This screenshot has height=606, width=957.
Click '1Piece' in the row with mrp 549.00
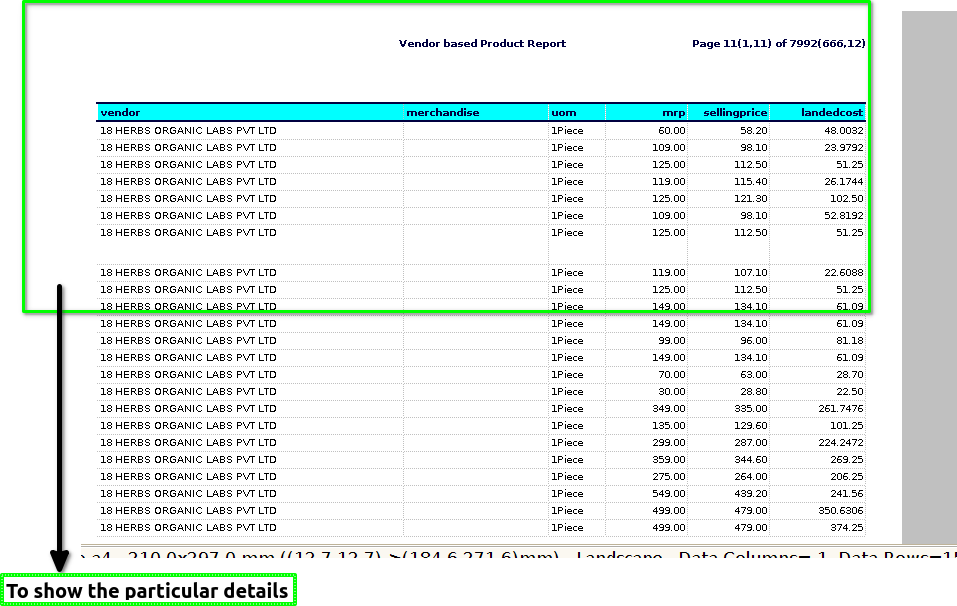567,494
